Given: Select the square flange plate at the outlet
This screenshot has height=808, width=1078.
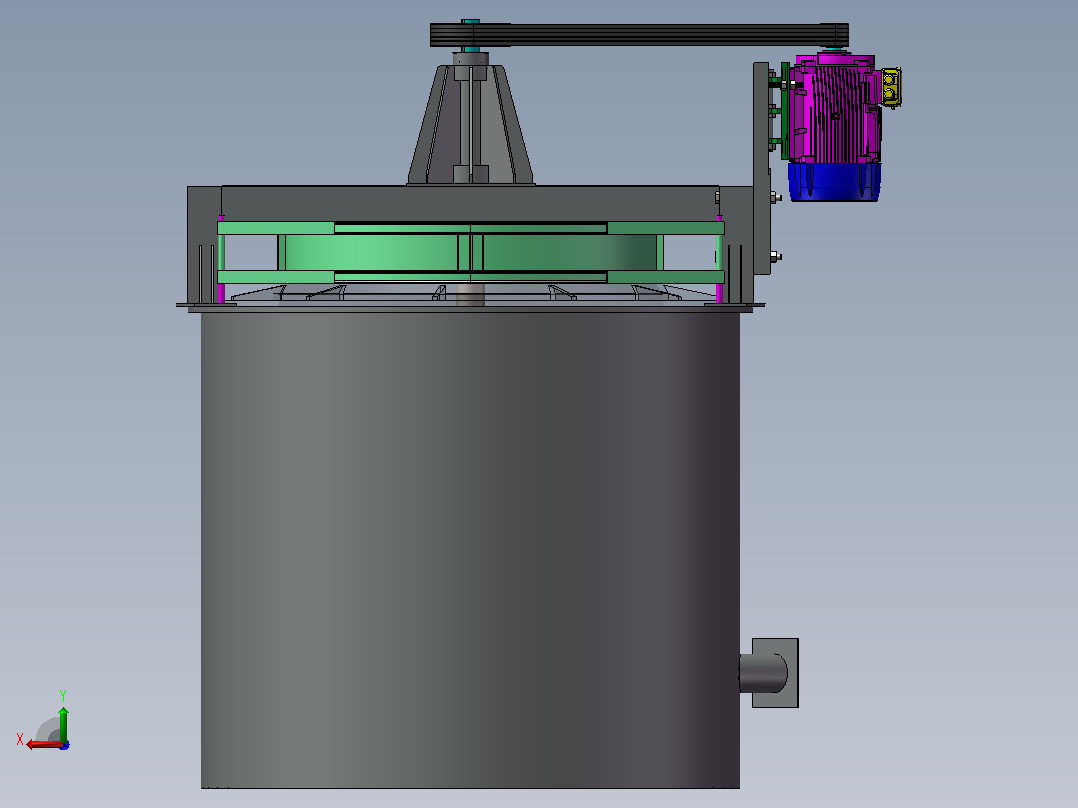Looking at the screenshot, I should pyautogui.click(x=776, y=673).
